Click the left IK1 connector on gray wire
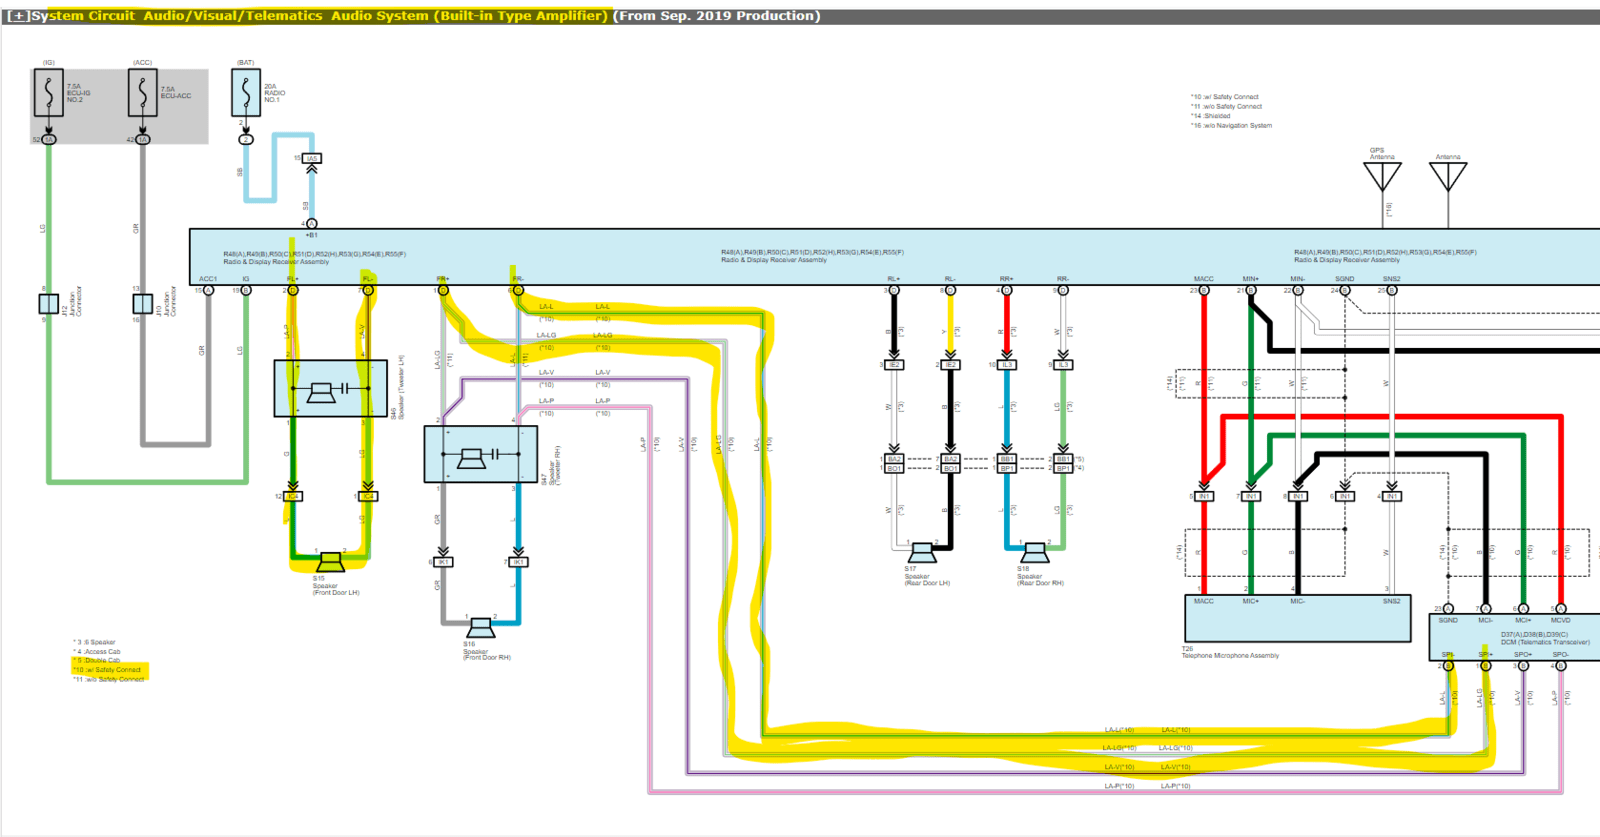This screenshot has height=837, width=1600. (443, 562)
